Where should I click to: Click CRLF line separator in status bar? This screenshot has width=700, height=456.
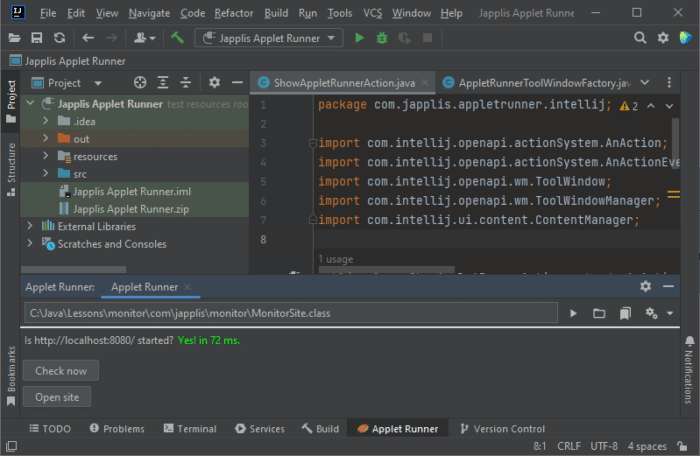[569, 446]
